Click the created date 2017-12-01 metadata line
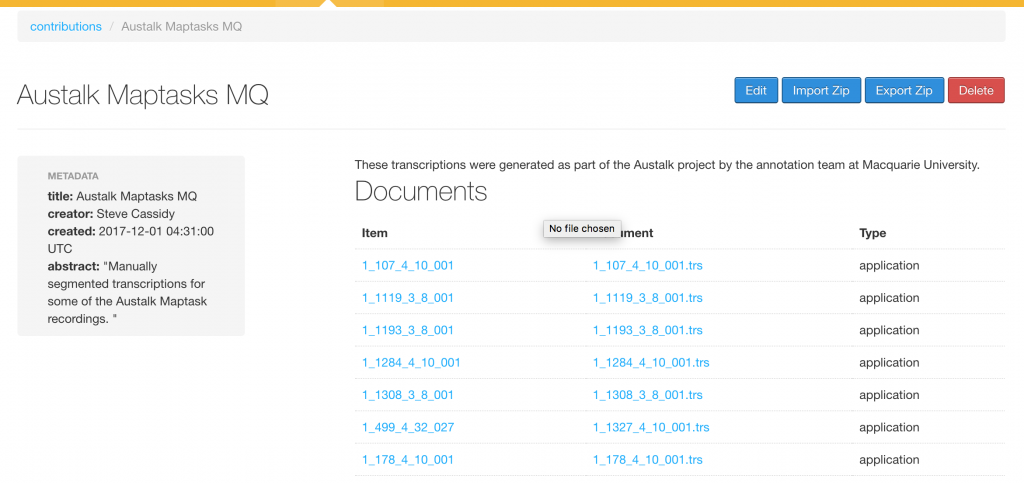This screenshot has width=1024, height=483. 131,240
